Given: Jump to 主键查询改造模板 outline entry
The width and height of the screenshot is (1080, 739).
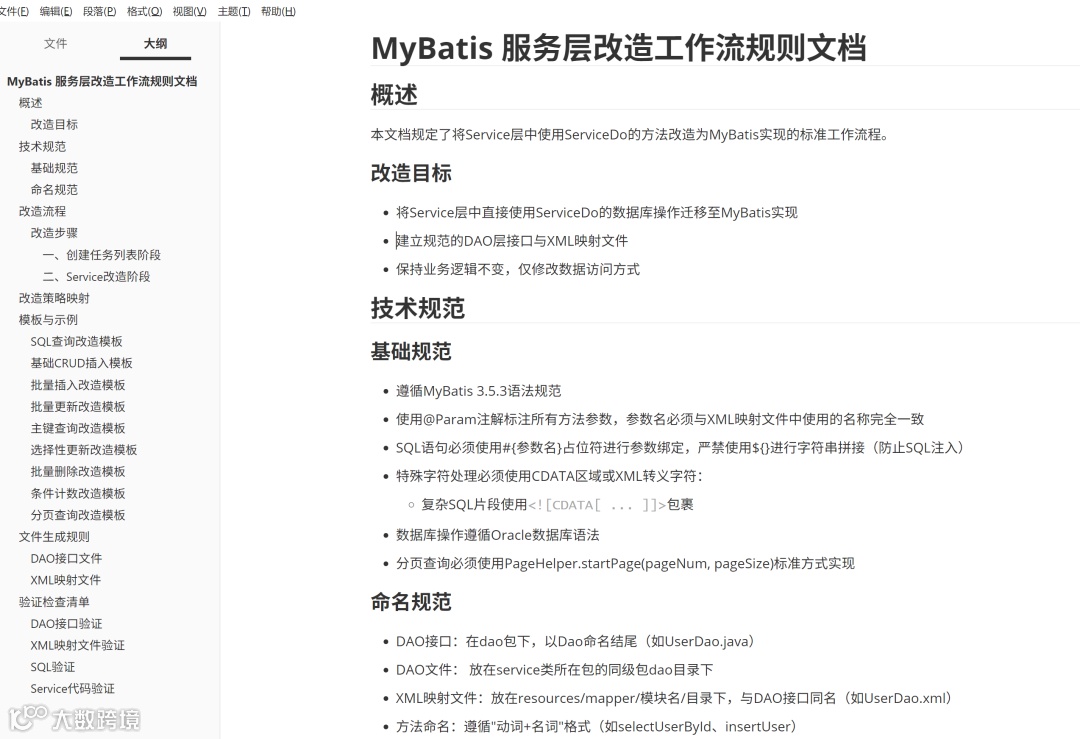Looking at the screenshot, I should pyautogui.click(x=78, y=428).
